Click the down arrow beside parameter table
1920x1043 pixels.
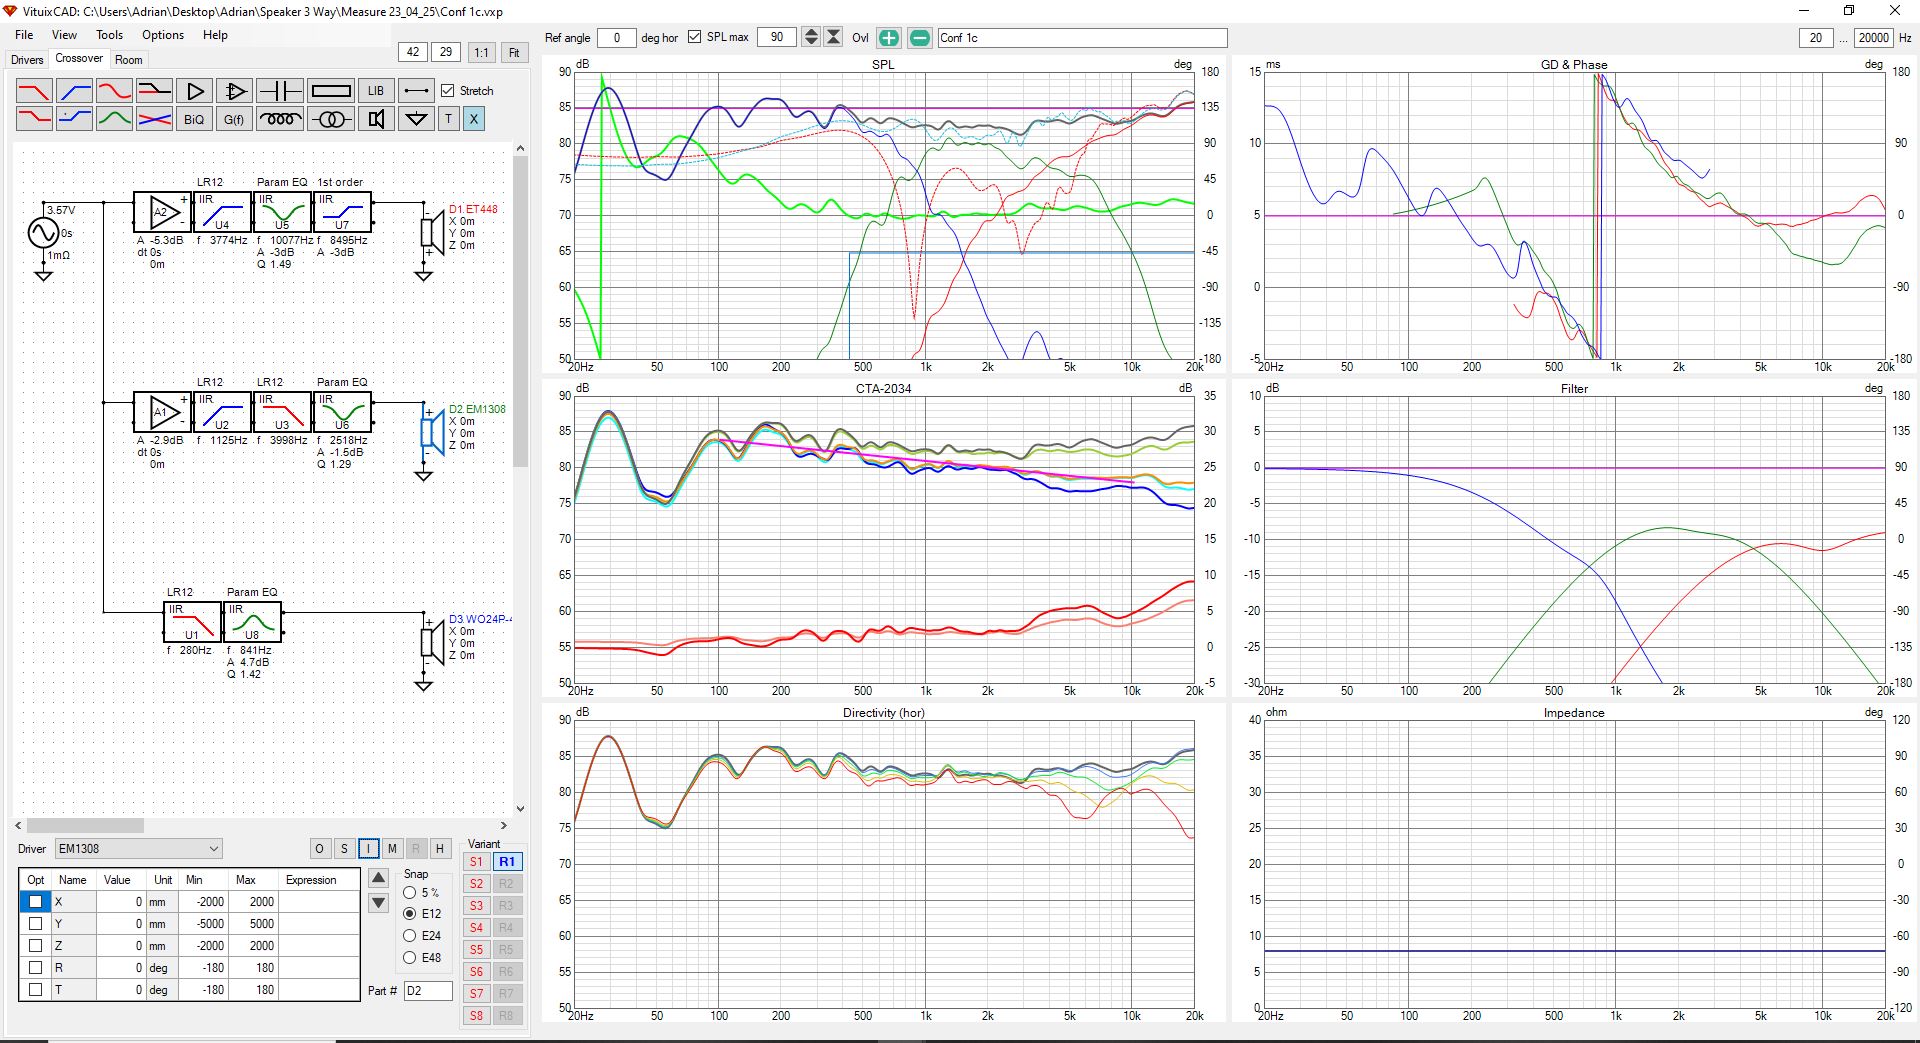pos(379,903)
